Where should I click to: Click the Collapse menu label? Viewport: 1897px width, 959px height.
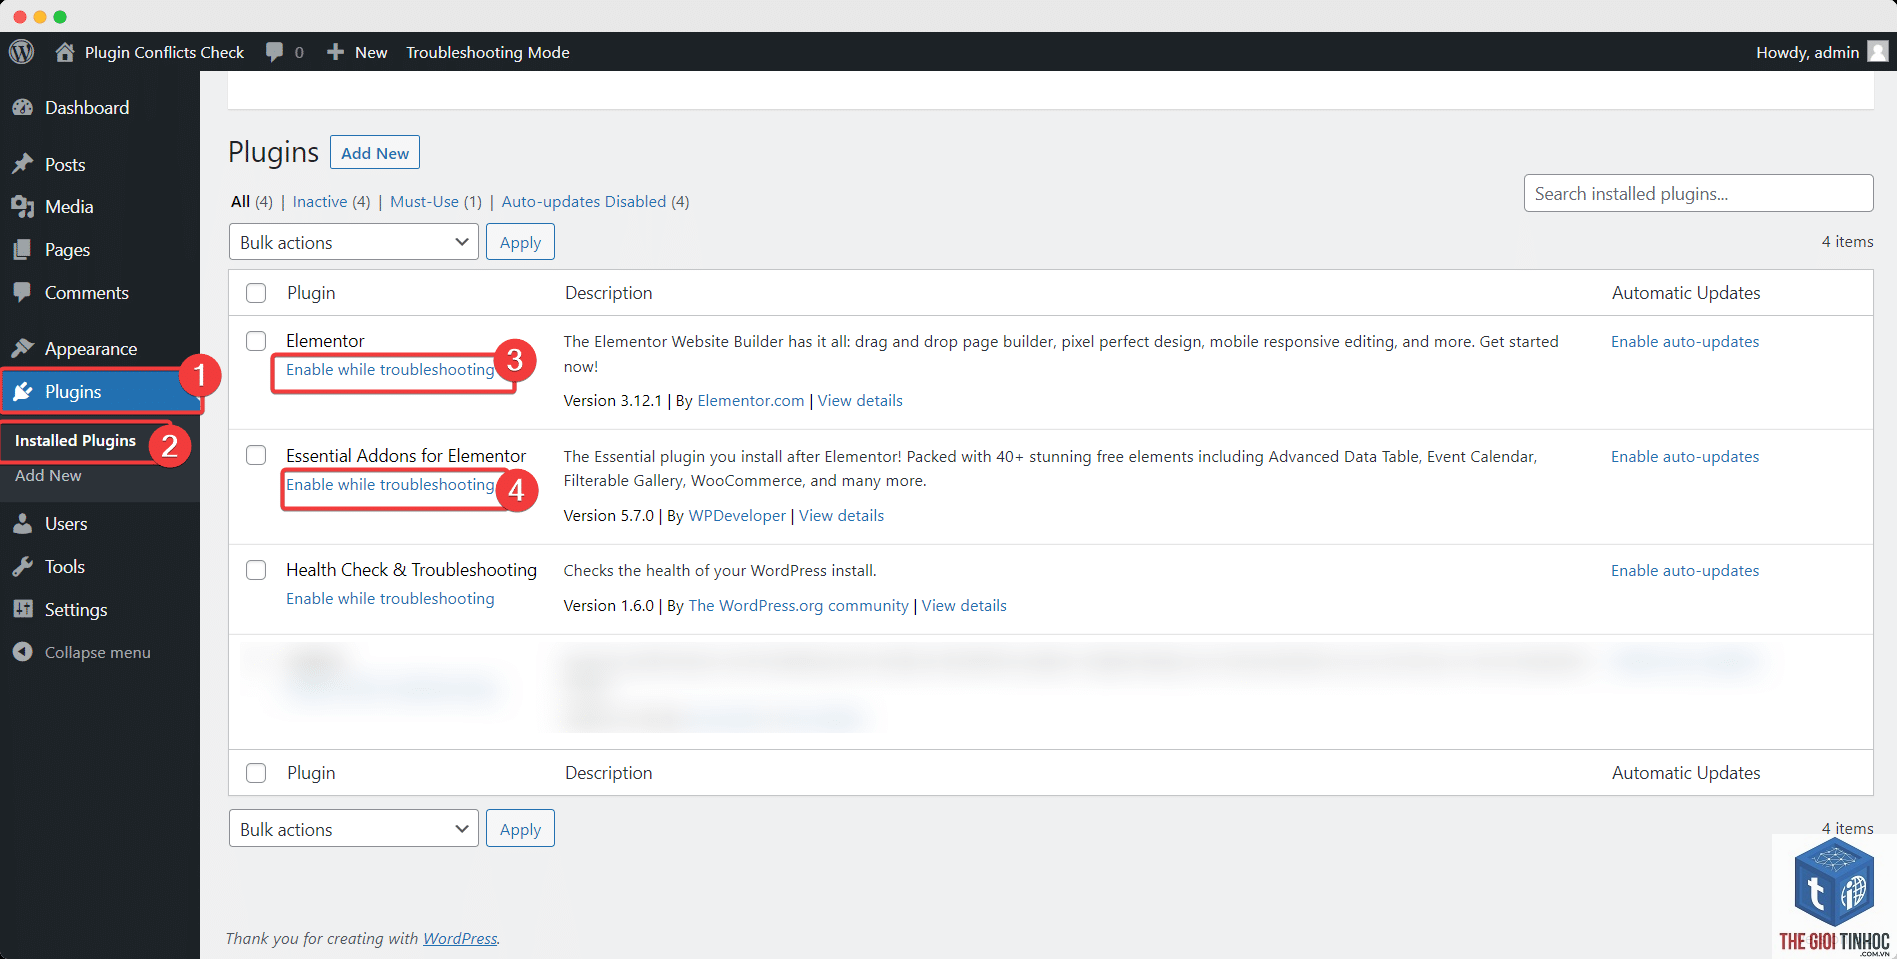[98, 653]
